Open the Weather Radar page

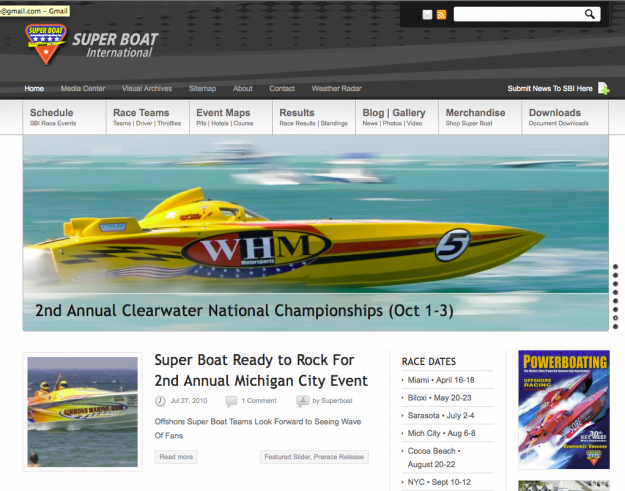click(336, 88)
